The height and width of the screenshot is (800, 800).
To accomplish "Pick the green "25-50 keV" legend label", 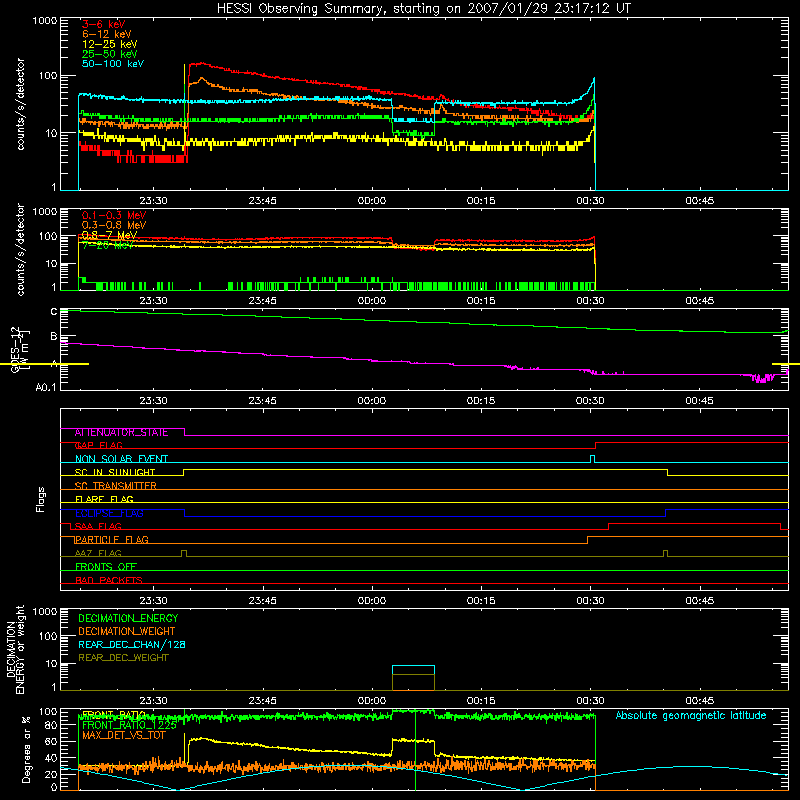I will [110, 54].
